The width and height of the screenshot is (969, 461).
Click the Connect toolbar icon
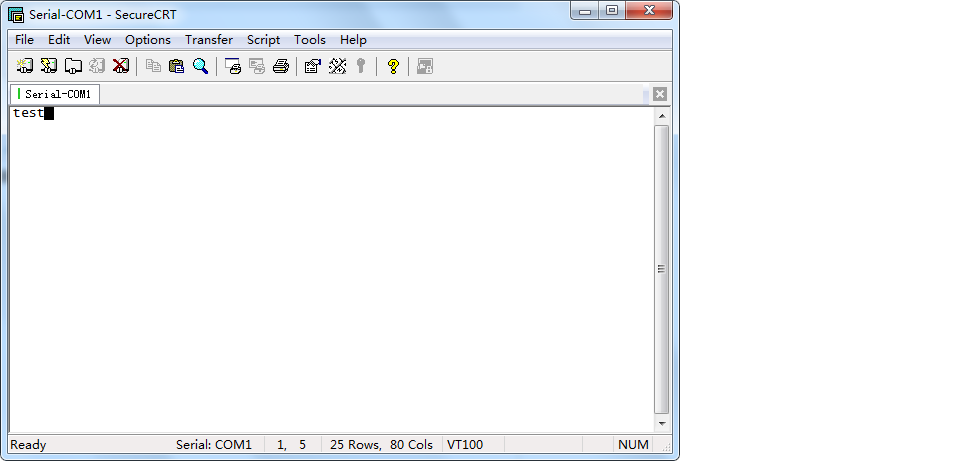coord(25,66)
